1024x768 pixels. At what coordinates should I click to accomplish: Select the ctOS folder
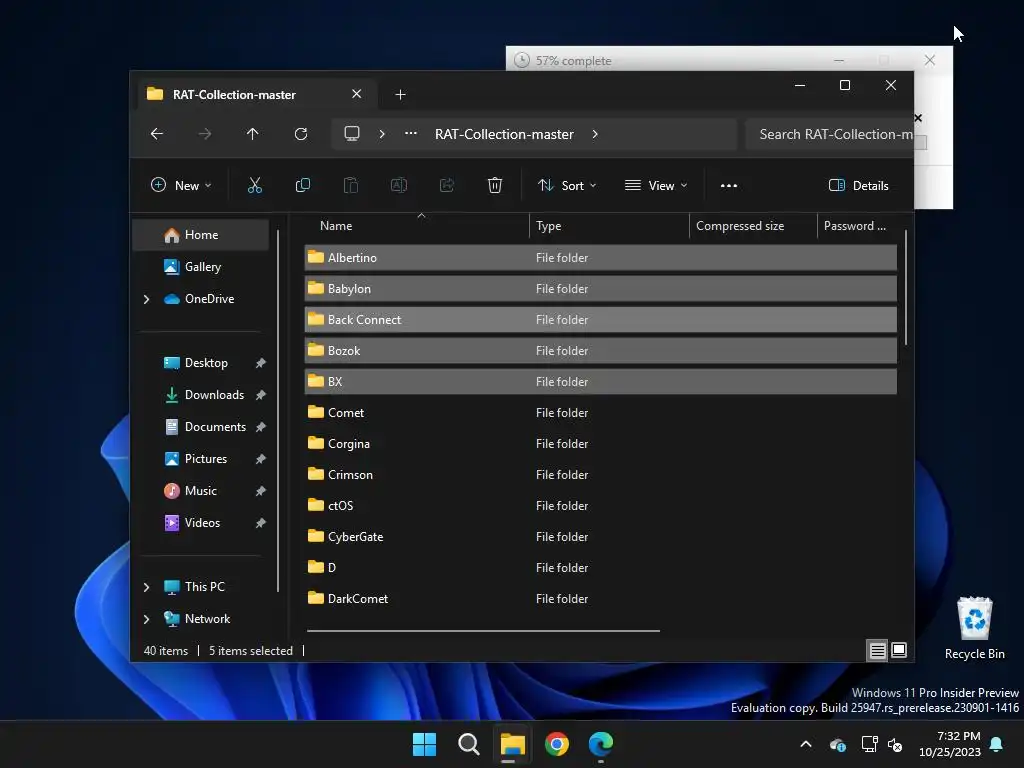(x=600, y=505)
